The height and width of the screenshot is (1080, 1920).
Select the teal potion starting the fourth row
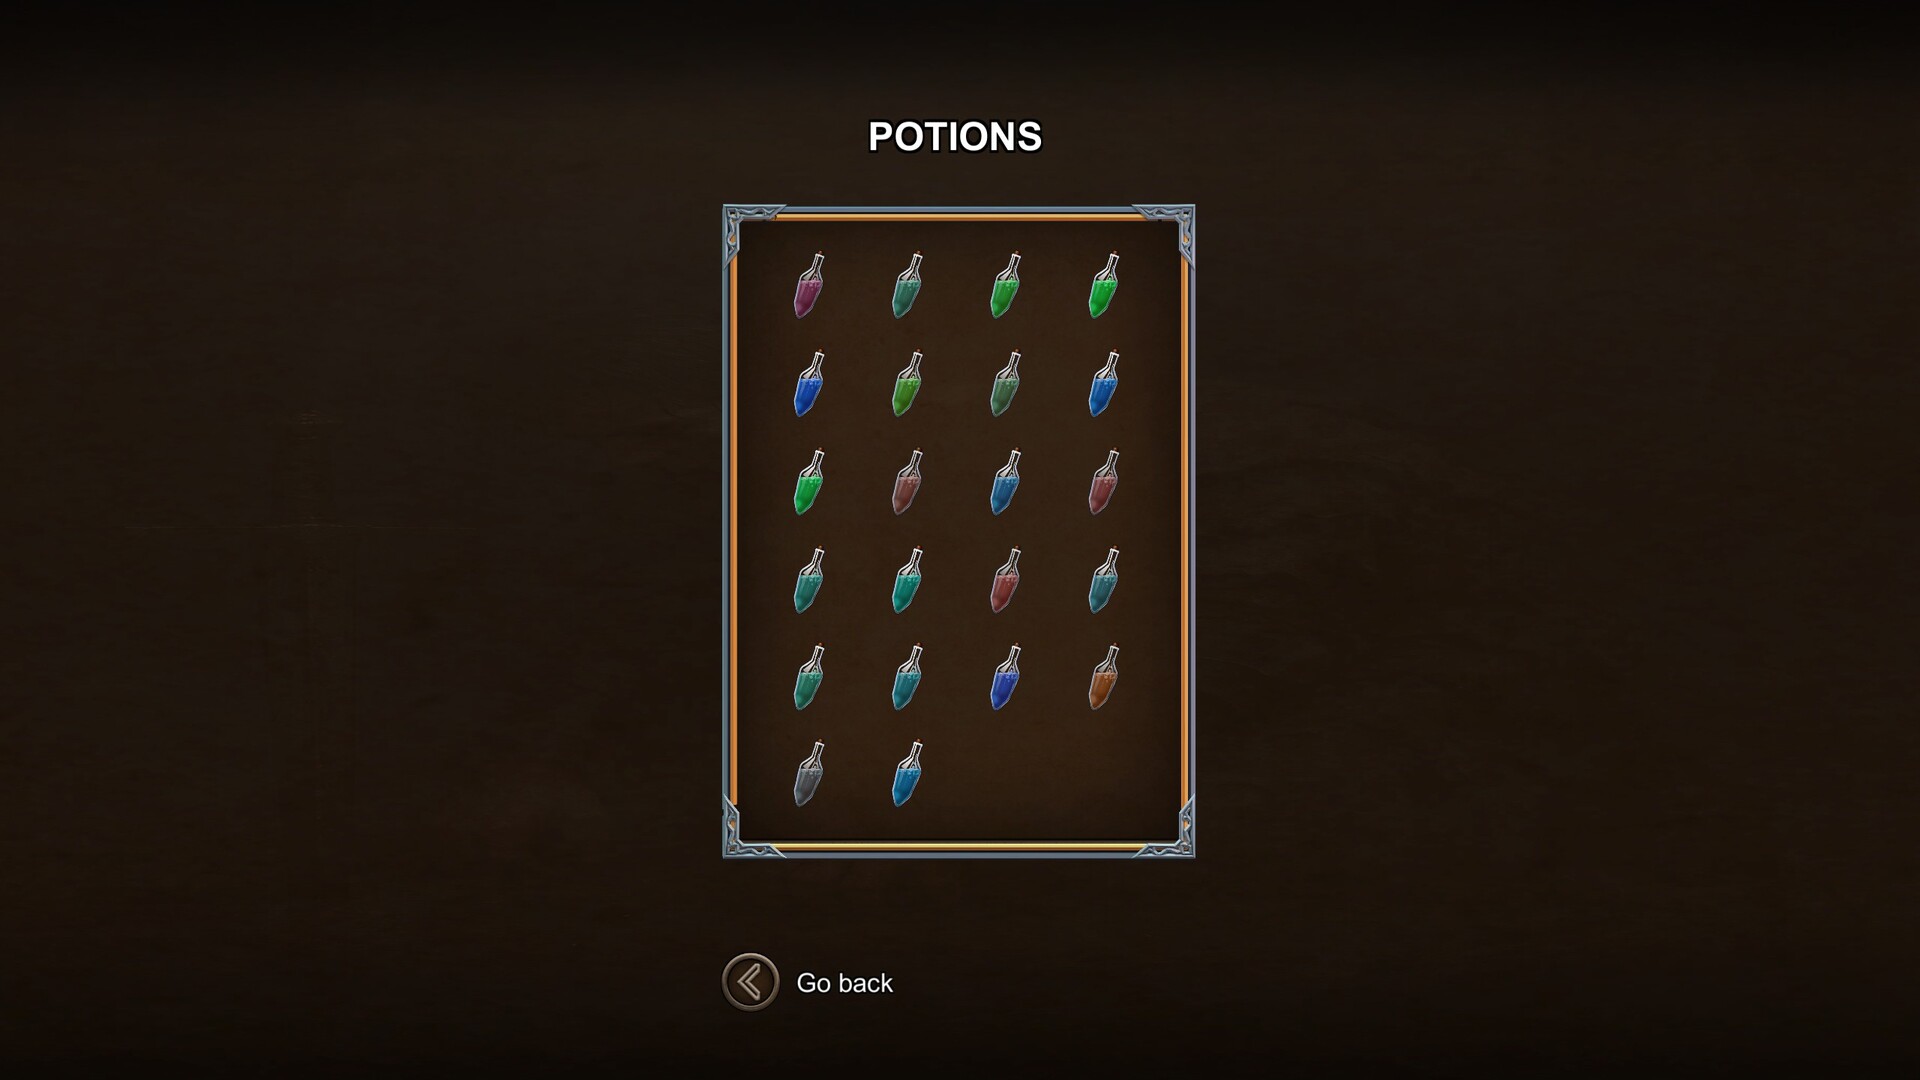809,580
